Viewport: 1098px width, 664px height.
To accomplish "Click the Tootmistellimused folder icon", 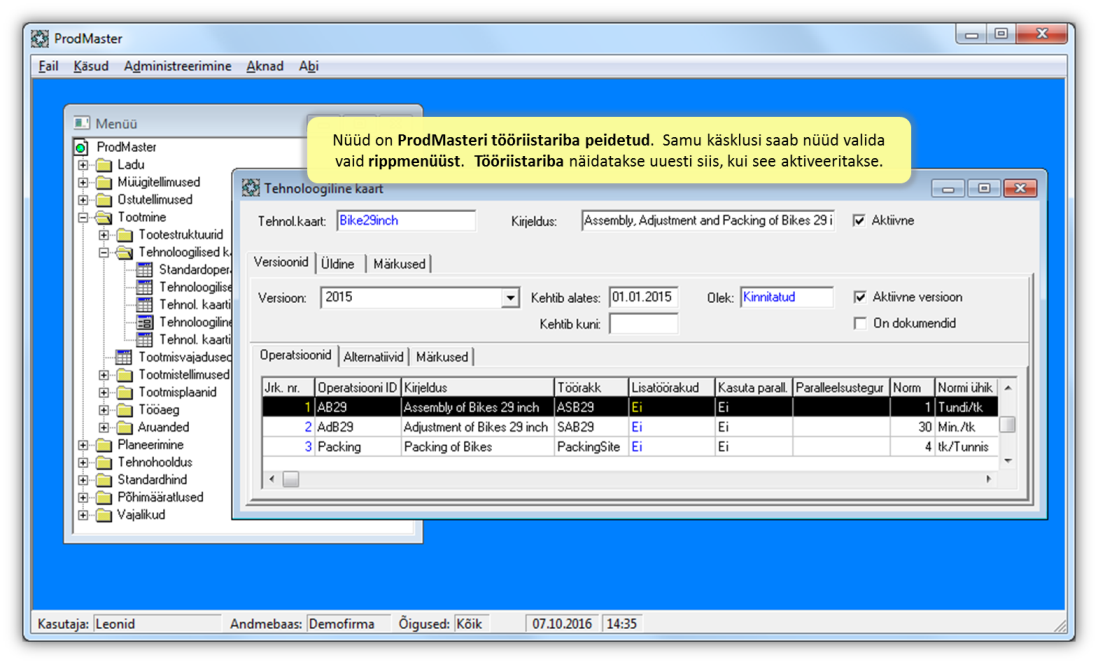I will [x=125, y=375].
